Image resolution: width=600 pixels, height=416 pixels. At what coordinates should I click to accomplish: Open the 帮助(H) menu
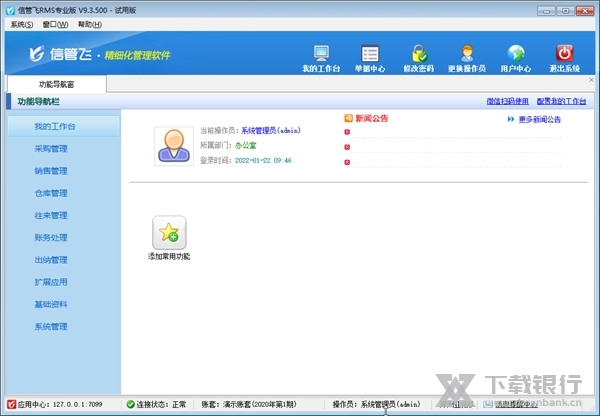pyautogui.click(x=90, y=24)
